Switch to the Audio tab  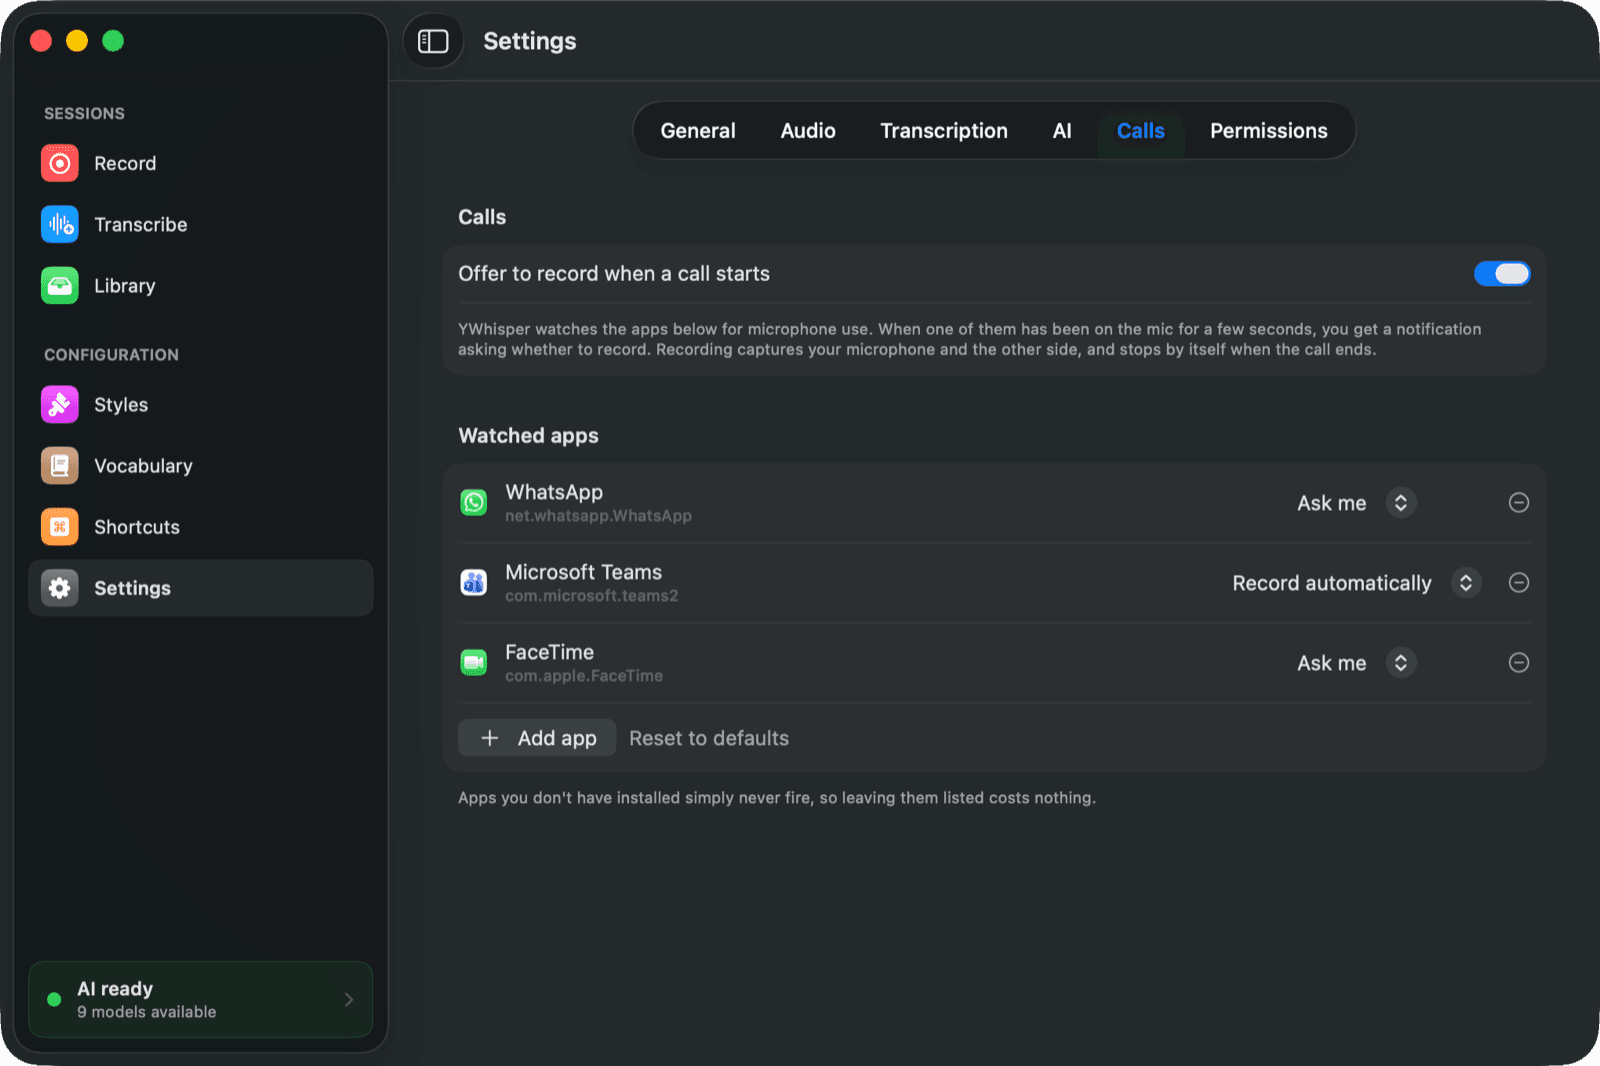point(808,131)
